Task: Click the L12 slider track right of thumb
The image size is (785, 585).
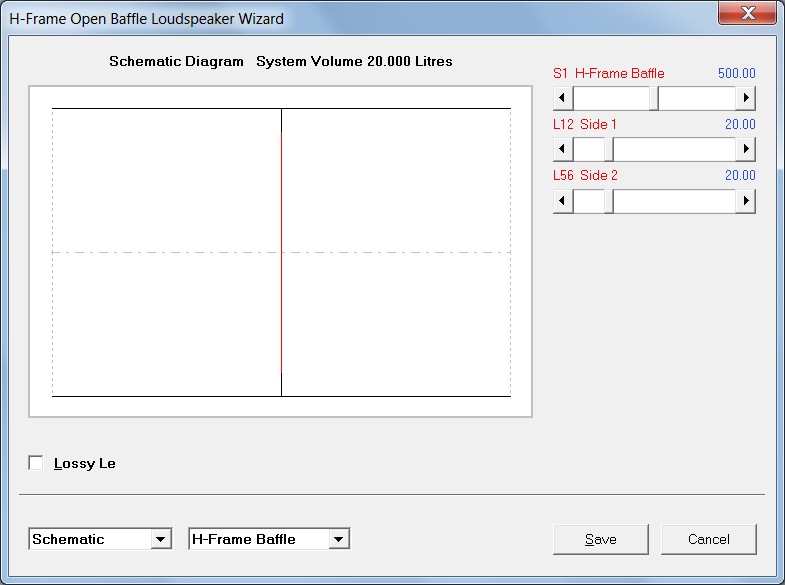Action: 674,149
